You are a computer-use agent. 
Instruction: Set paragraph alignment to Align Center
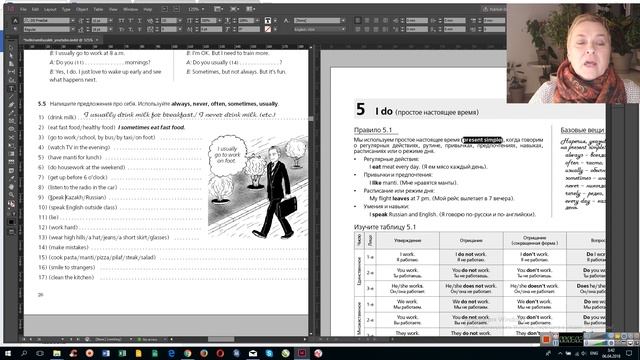(367, 20)
